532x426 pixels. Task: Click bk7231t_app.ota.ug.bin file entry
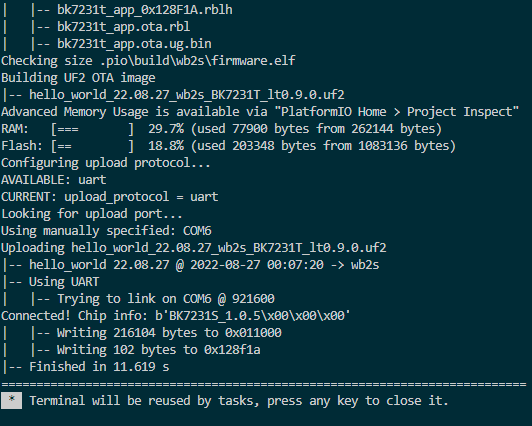point(134,44)
